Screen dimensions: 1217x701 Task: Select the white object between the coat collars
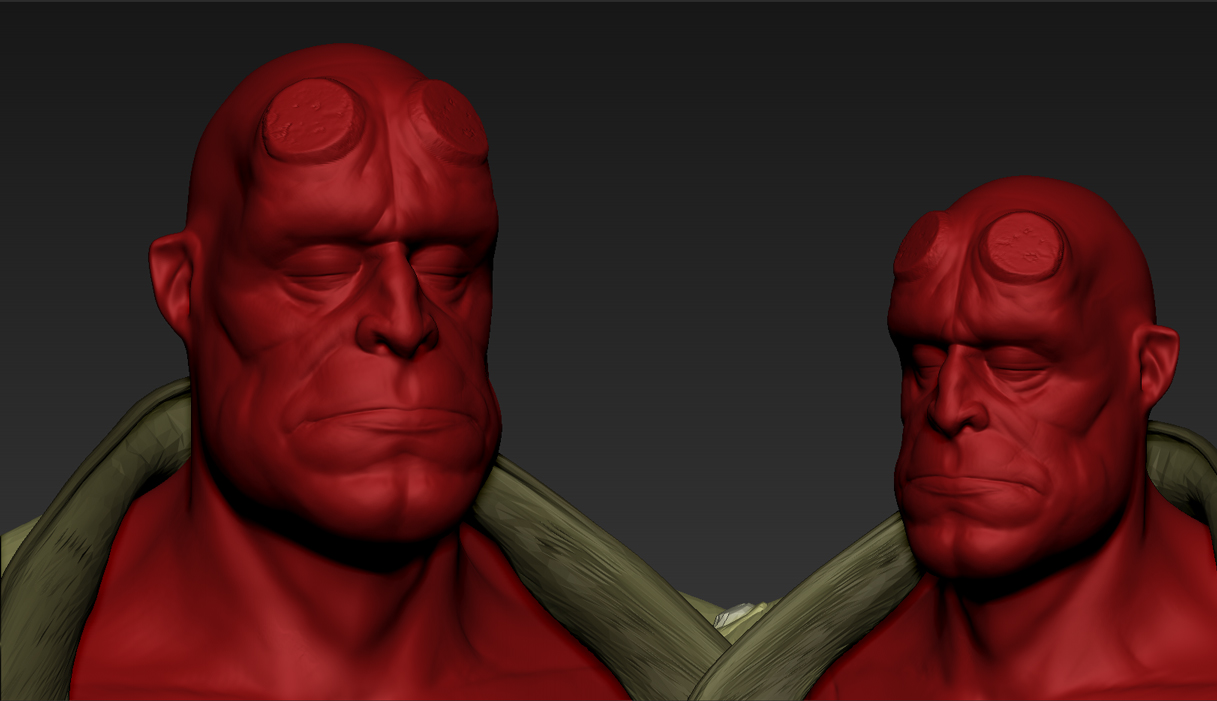click(732, 614)
